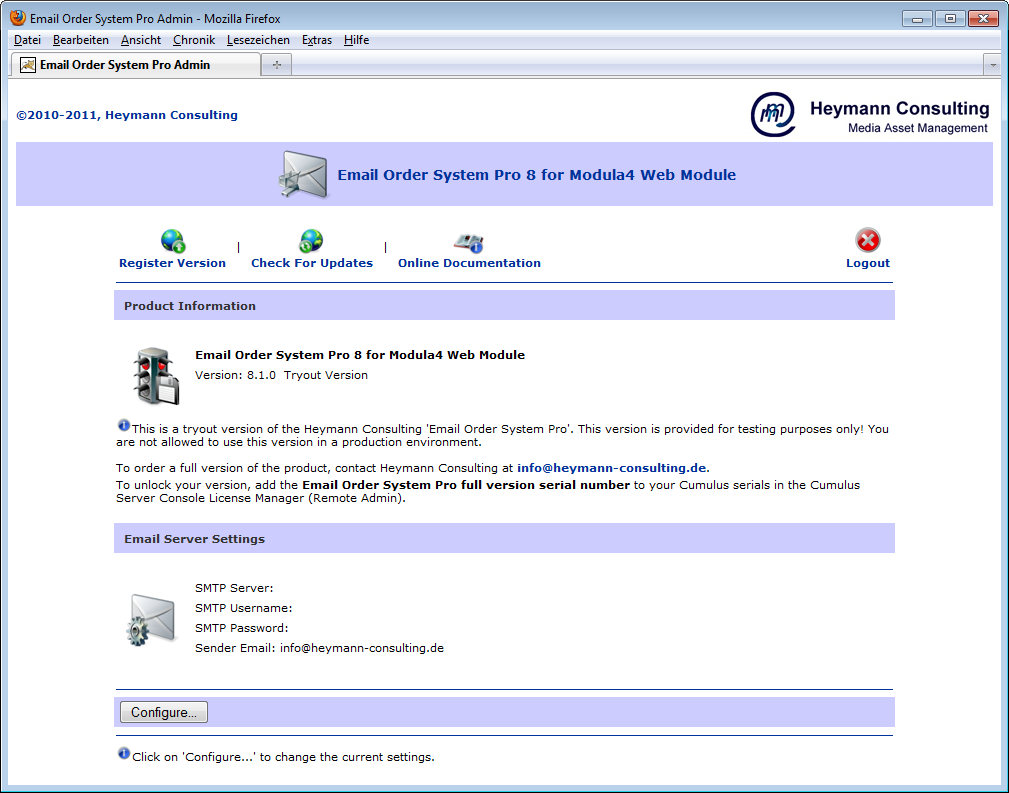Close the Firefox window
The height and width of the screenshot is (793, 1009).
tap(983, 19)
